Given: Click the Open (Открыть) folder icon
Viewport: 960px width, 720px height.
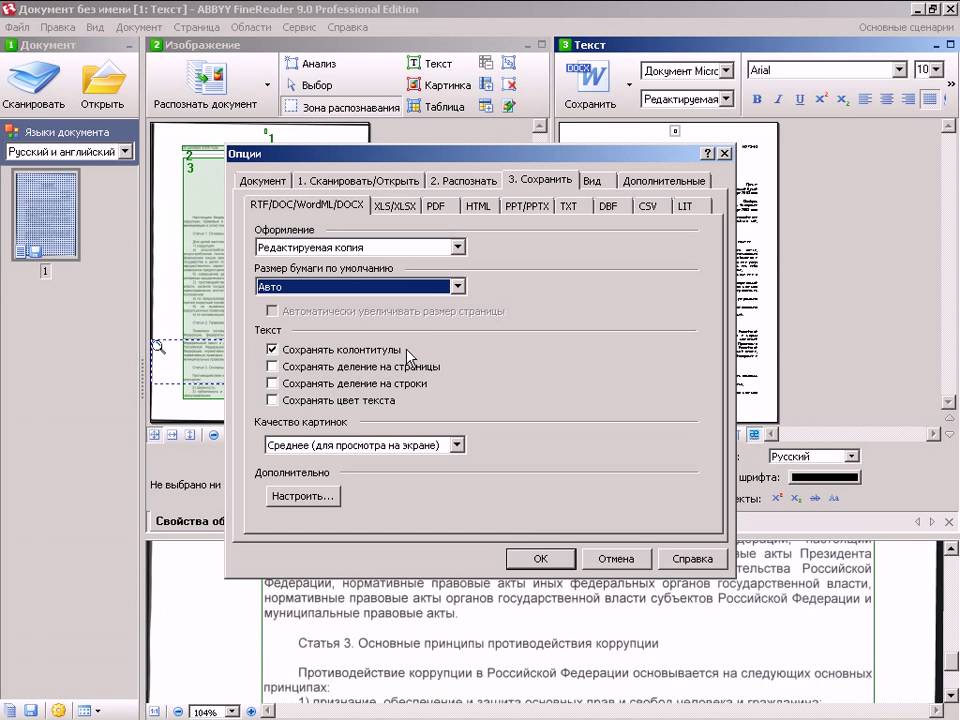Looking at the screenshot, I should [103, 78].
